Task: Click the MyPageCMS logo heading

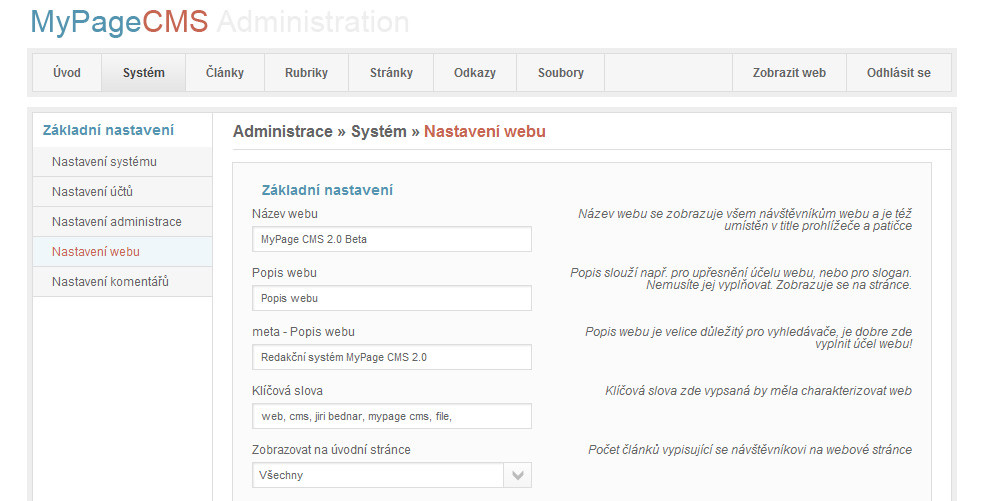Action: pos(119,23)
